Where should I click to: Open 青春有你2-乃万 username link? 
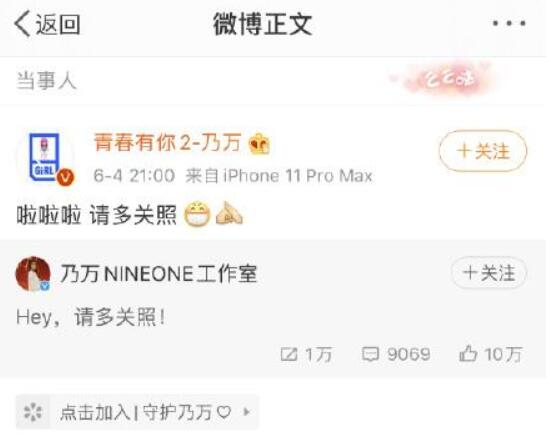pos(167,142)
